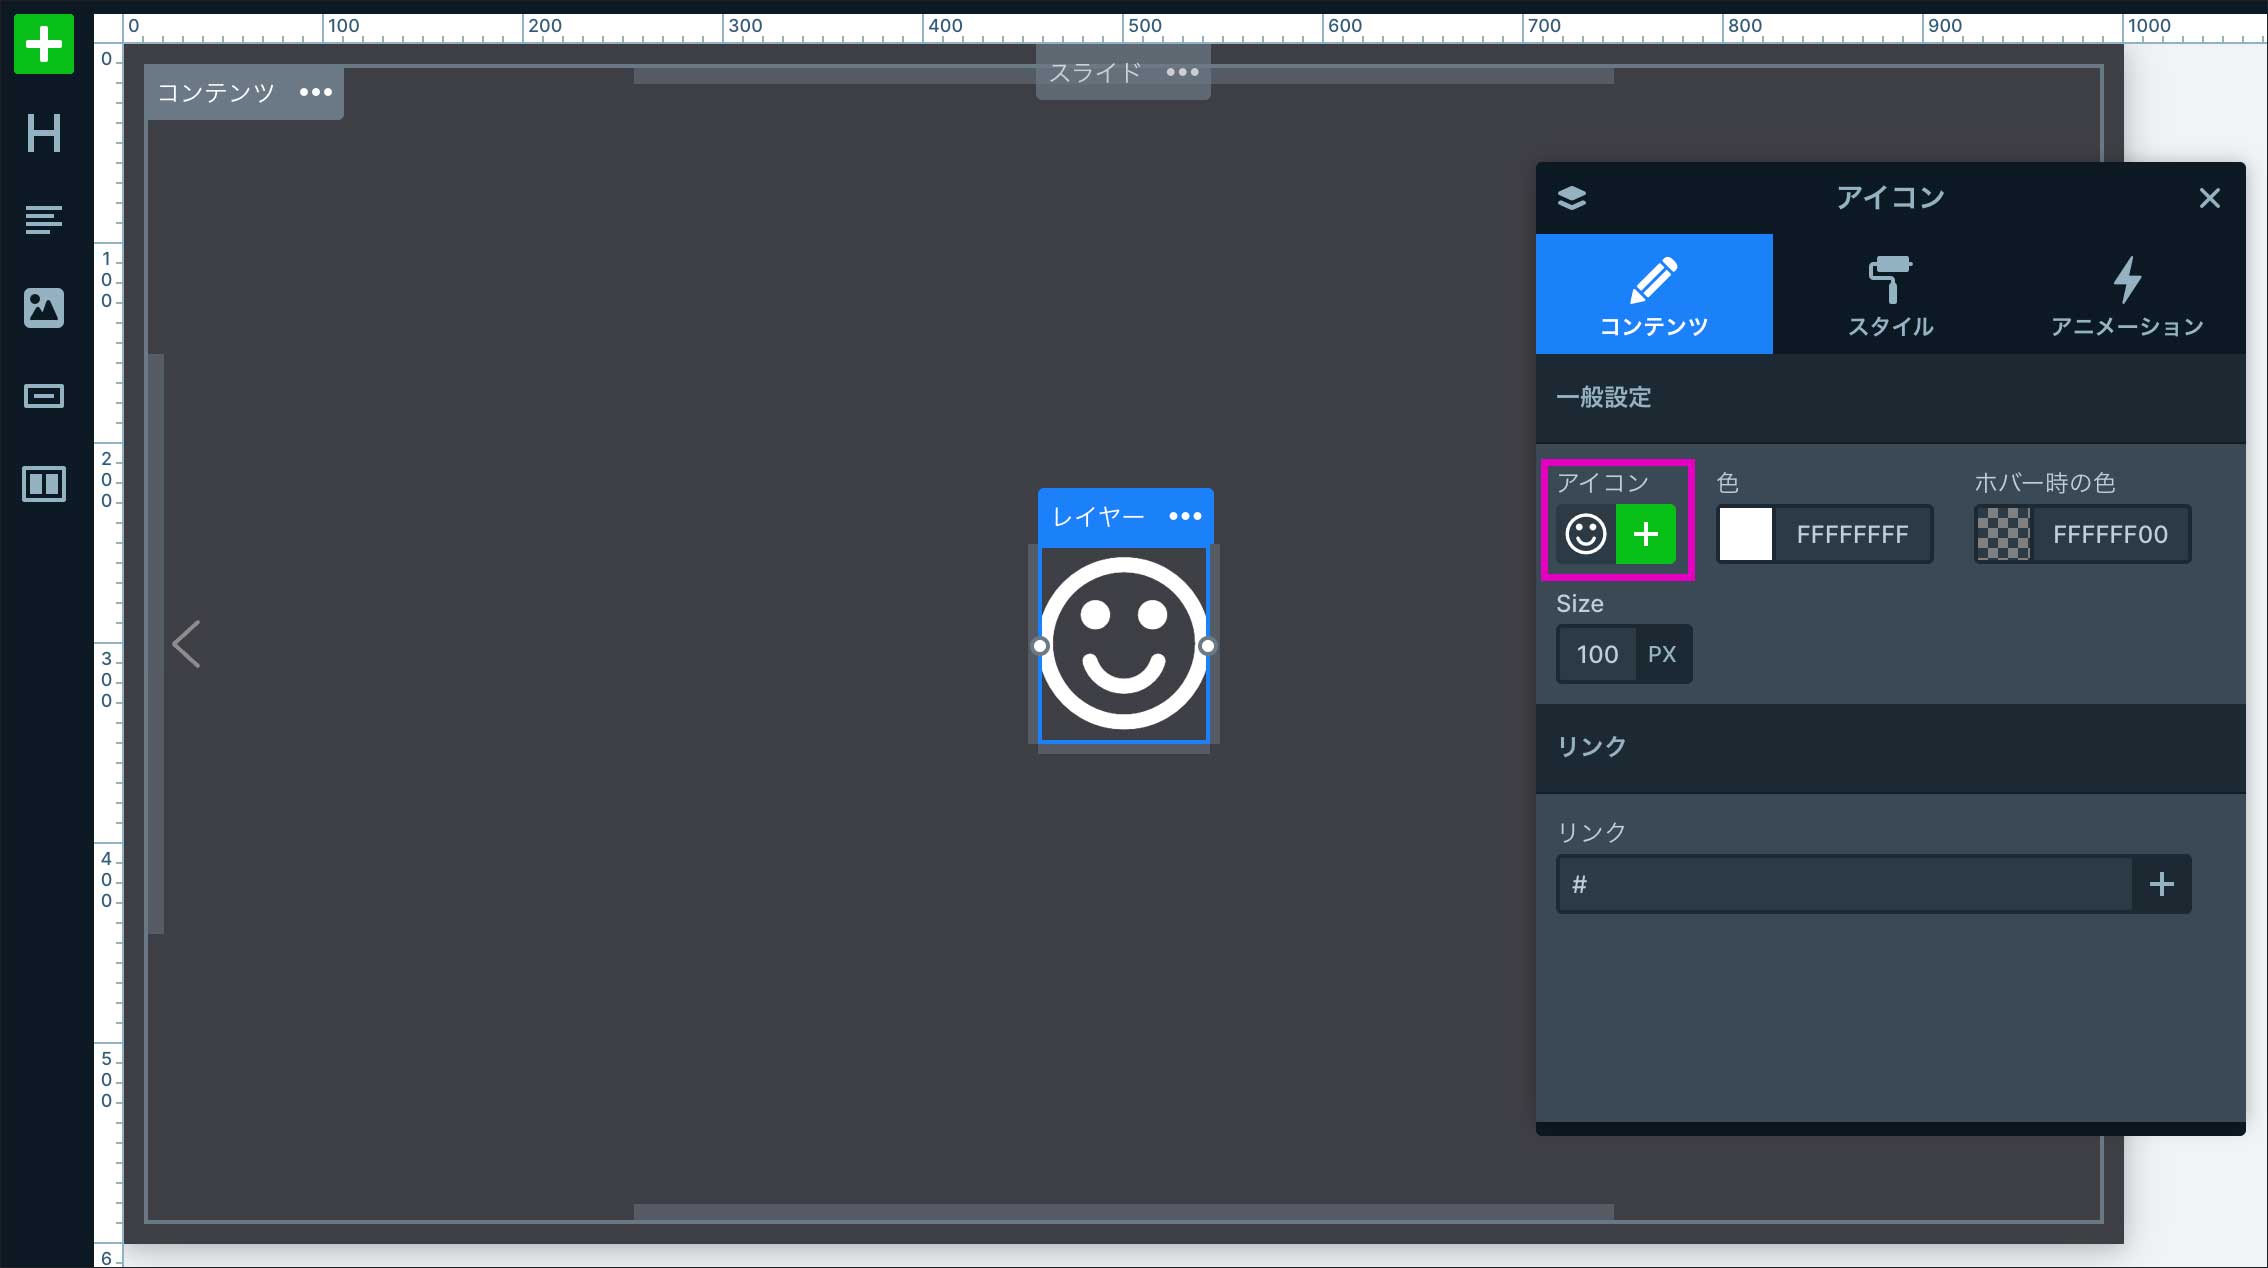
Task: Select the image layer tool
Action: 44,308
